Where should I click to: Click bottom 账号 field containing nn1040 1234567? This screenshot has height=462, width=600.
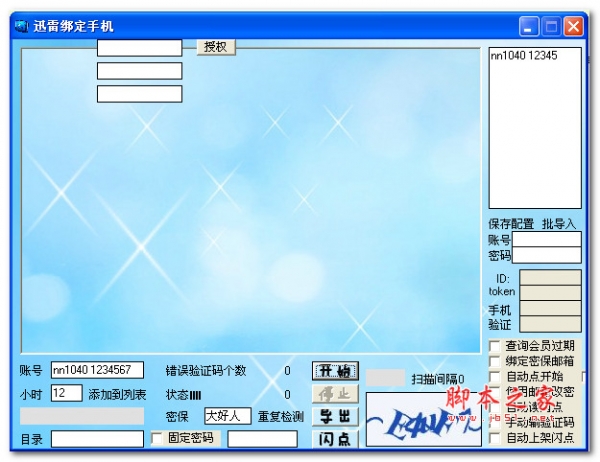point(98,370)
